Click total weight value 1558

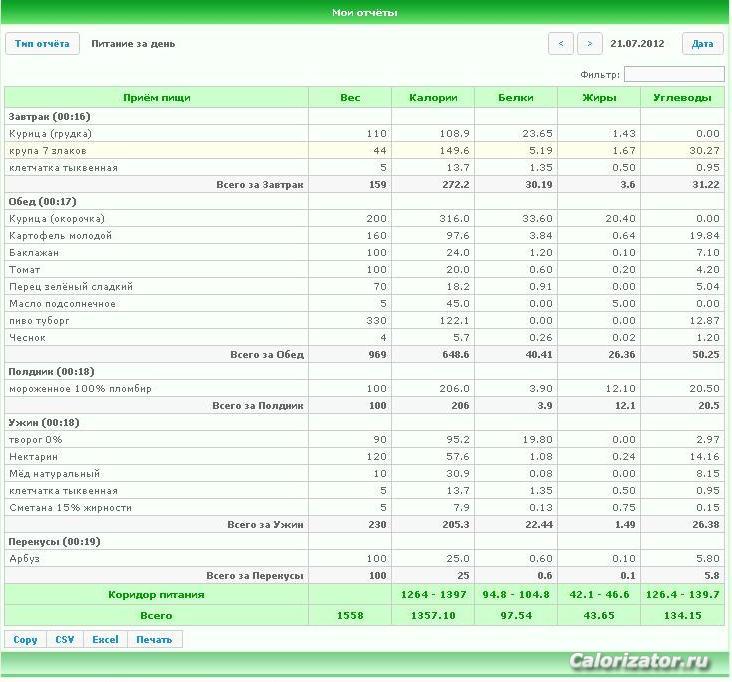(350, 616)
